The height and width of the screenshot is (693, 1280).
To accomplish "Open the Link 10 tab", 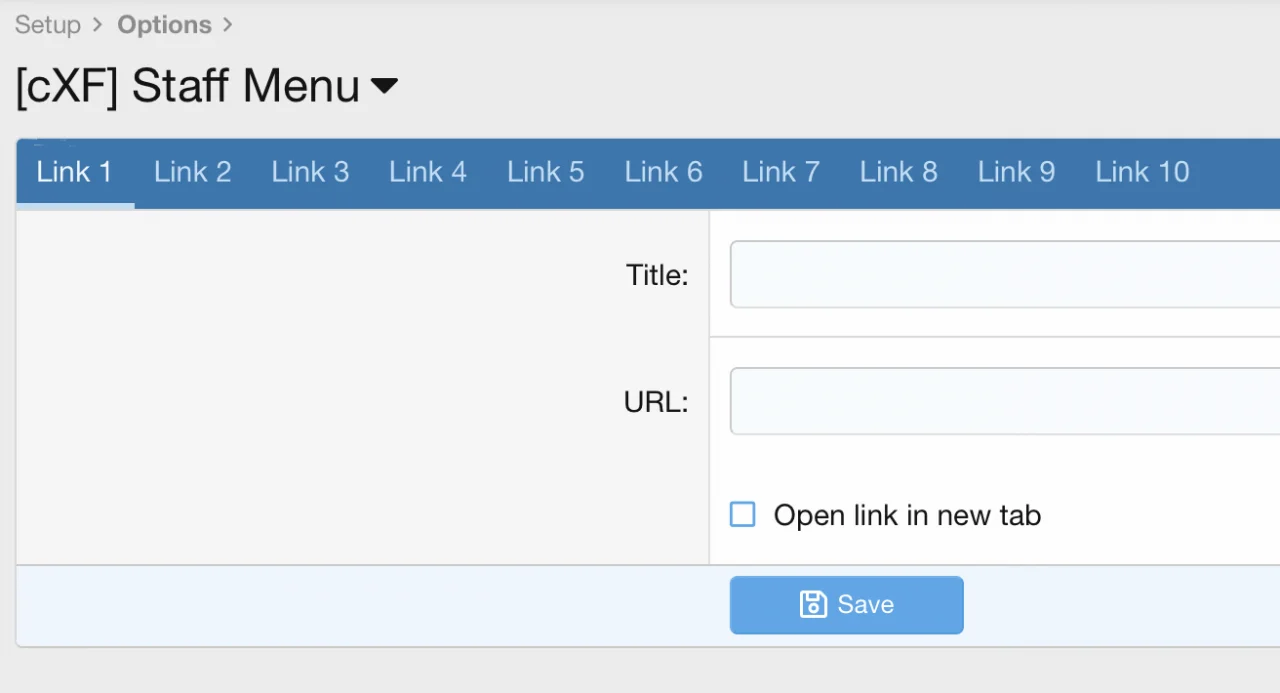I will pyautogui.click(x=1142, y=172).
